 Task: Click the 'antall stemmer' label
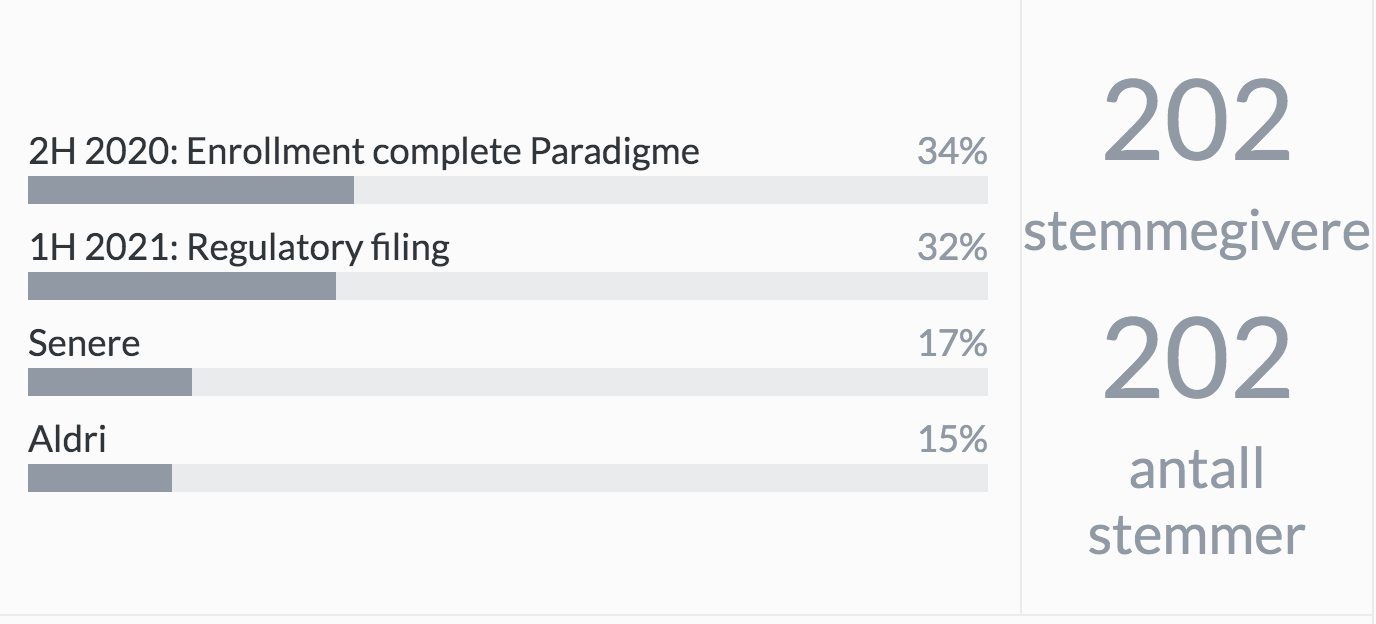pyautogui.click(x=1197, y=501)
